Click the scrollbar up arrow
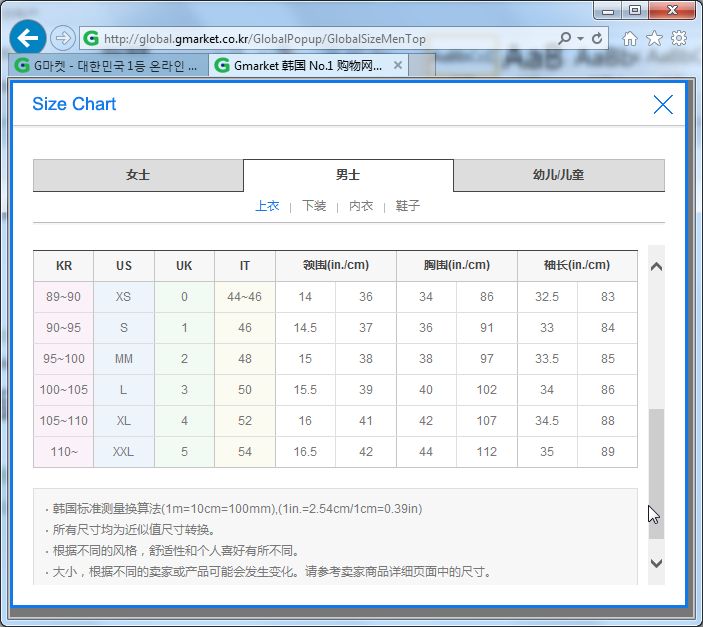The image size is (703, 627). [656, 266]
